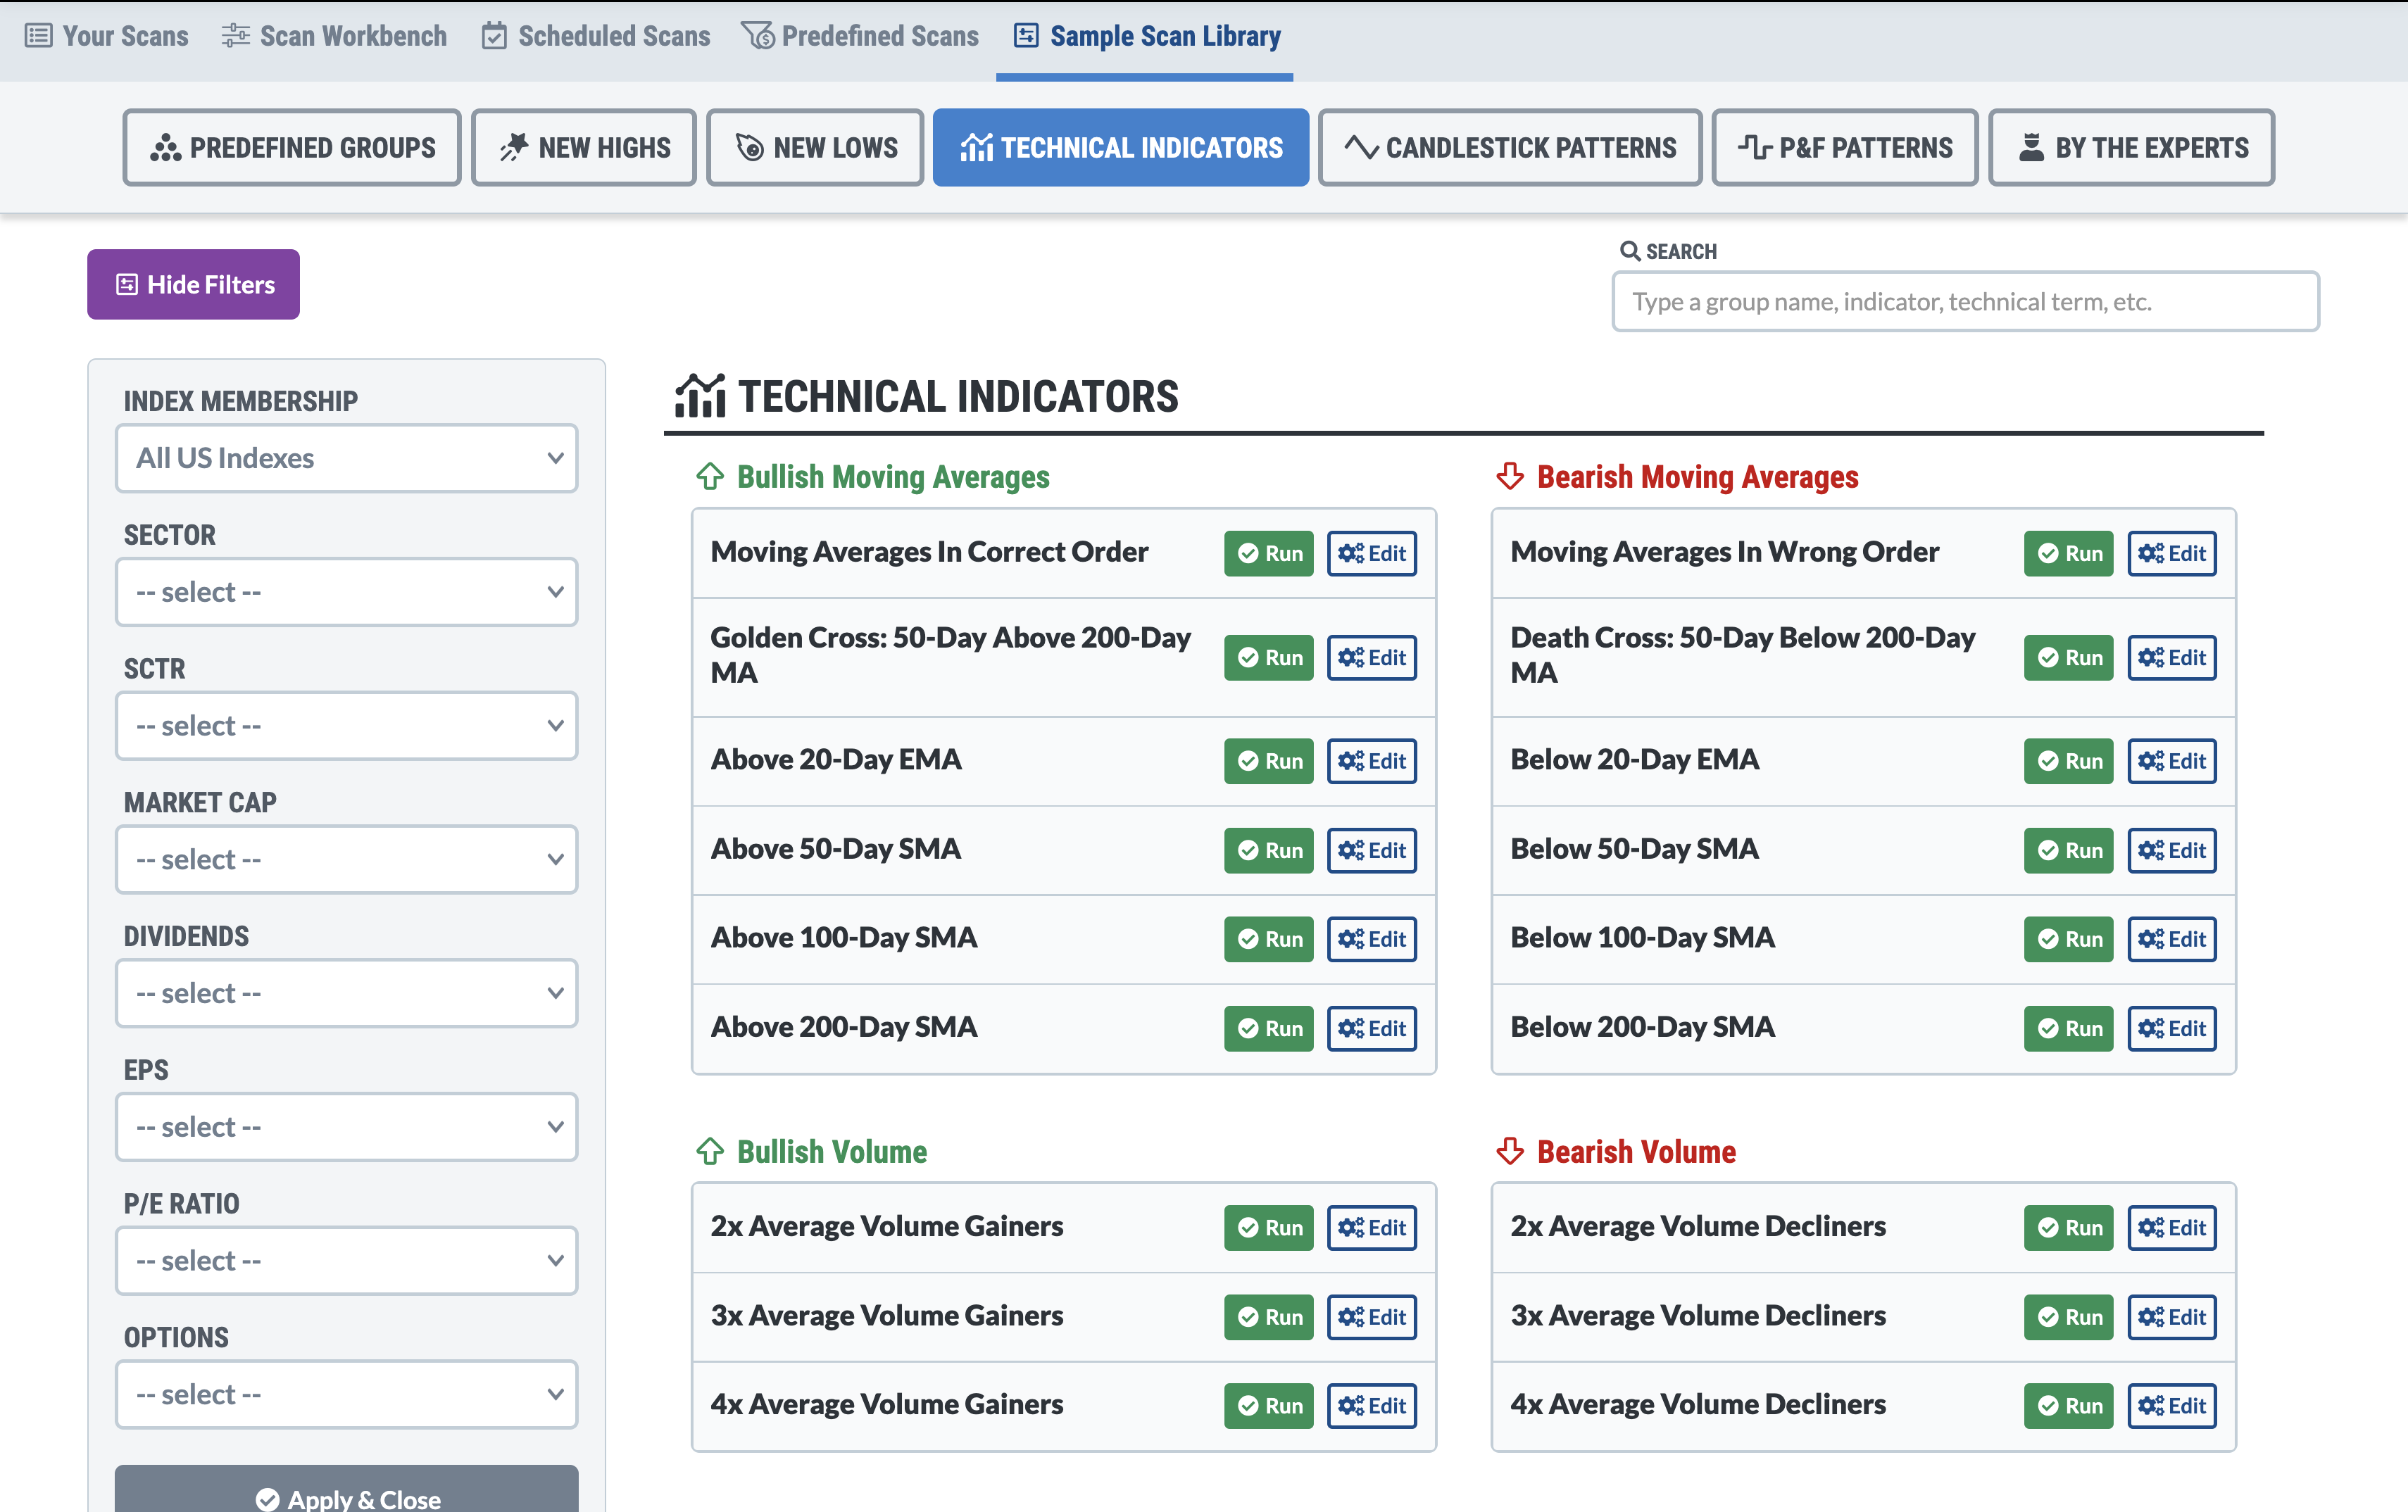Screen dimensions: 2408x1512
Task: Run 3x Average Volume Decliners scan
Action: coord(2068,1316)
